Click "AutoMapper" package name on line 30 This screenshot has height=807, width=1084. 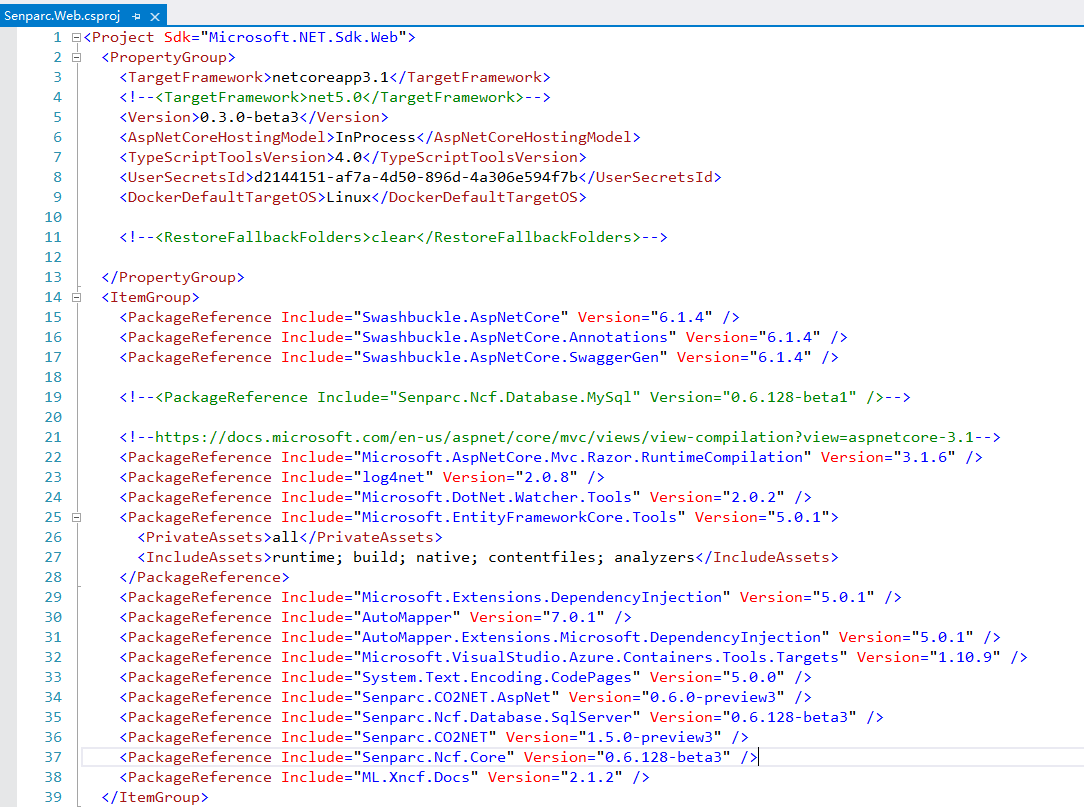tap(406, 618)
